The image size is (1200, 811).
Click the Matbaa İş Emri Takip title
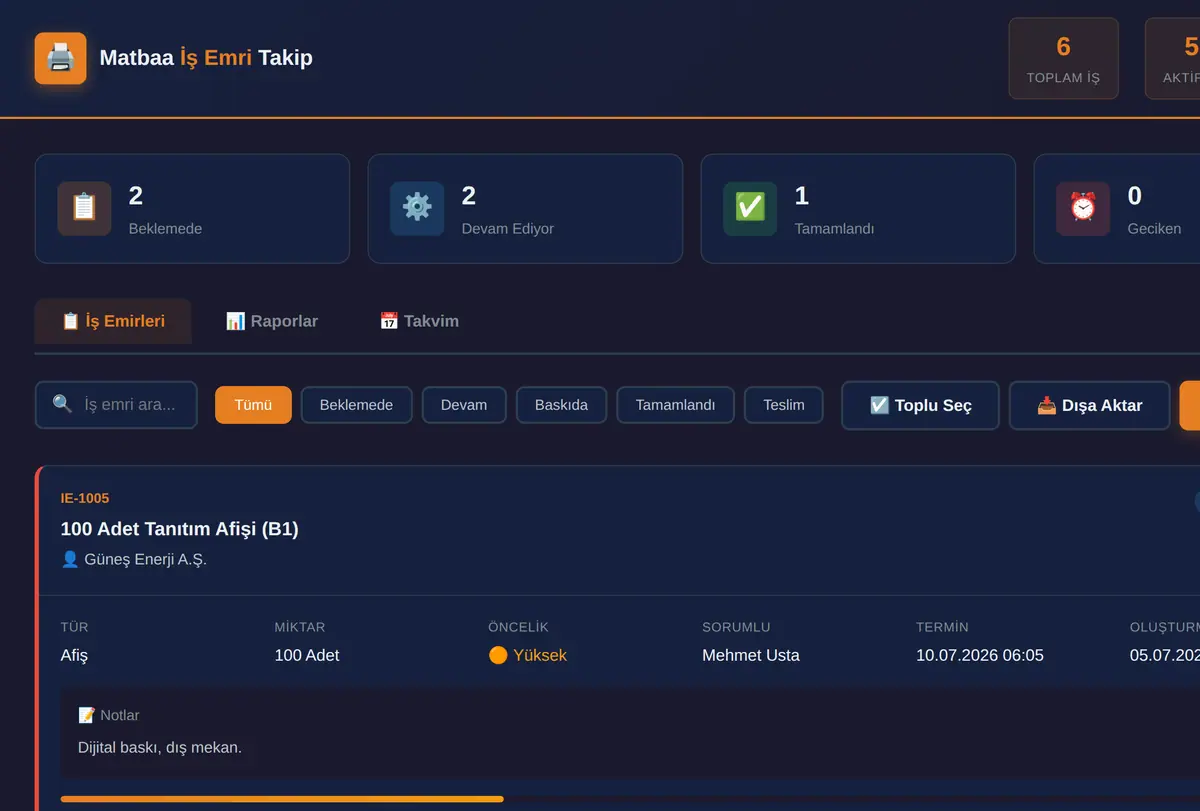pyautogui.click(x=206, y=58)
